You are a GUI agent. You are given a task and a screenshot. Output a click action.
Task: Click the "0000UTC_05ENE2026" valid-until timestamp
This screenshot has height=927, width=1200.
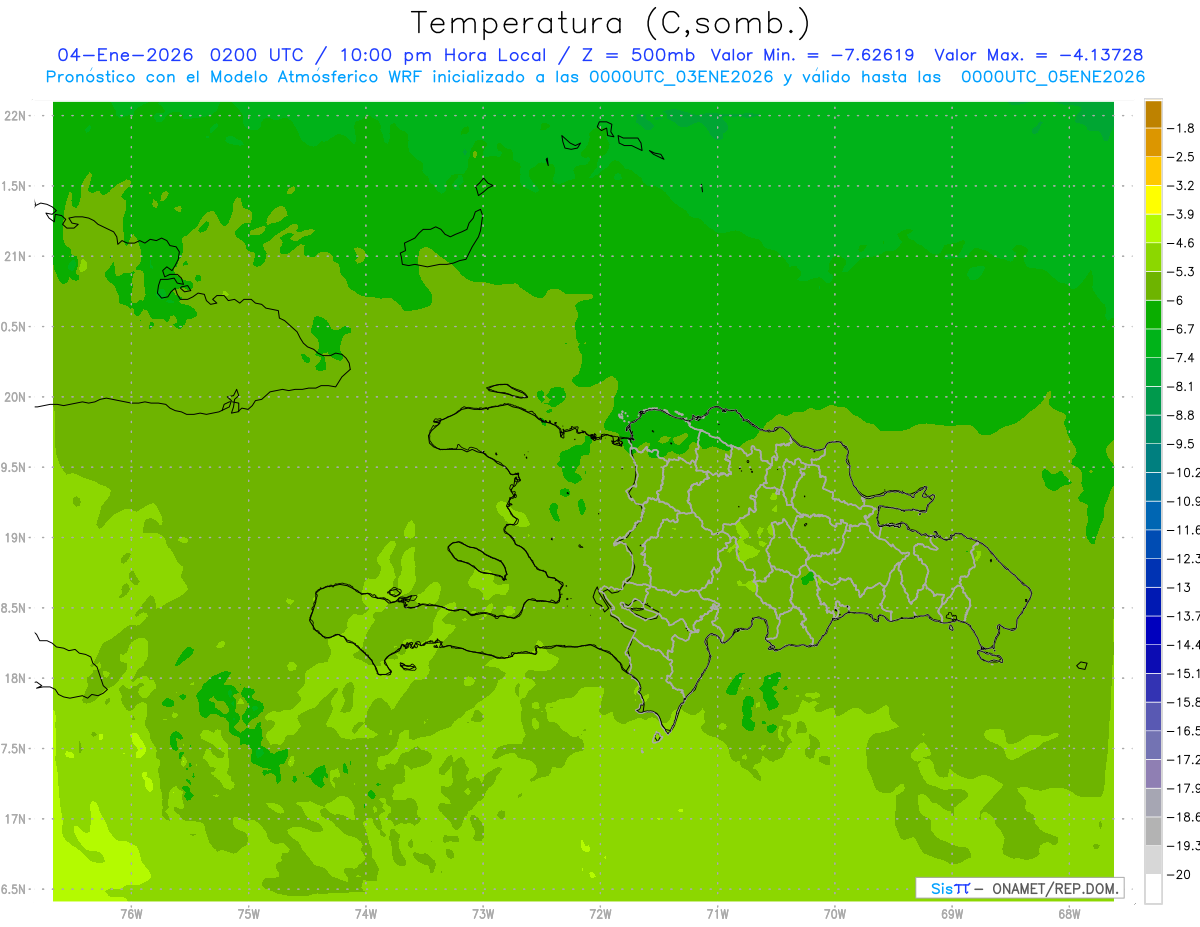click(x=1052, y=77)
